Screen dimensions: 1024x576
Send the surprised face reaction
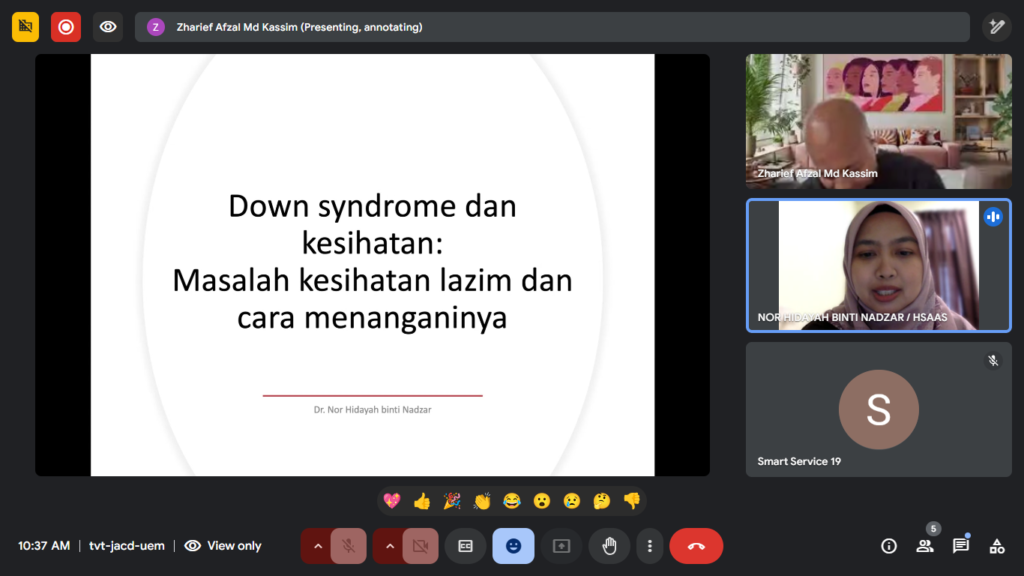542,501
